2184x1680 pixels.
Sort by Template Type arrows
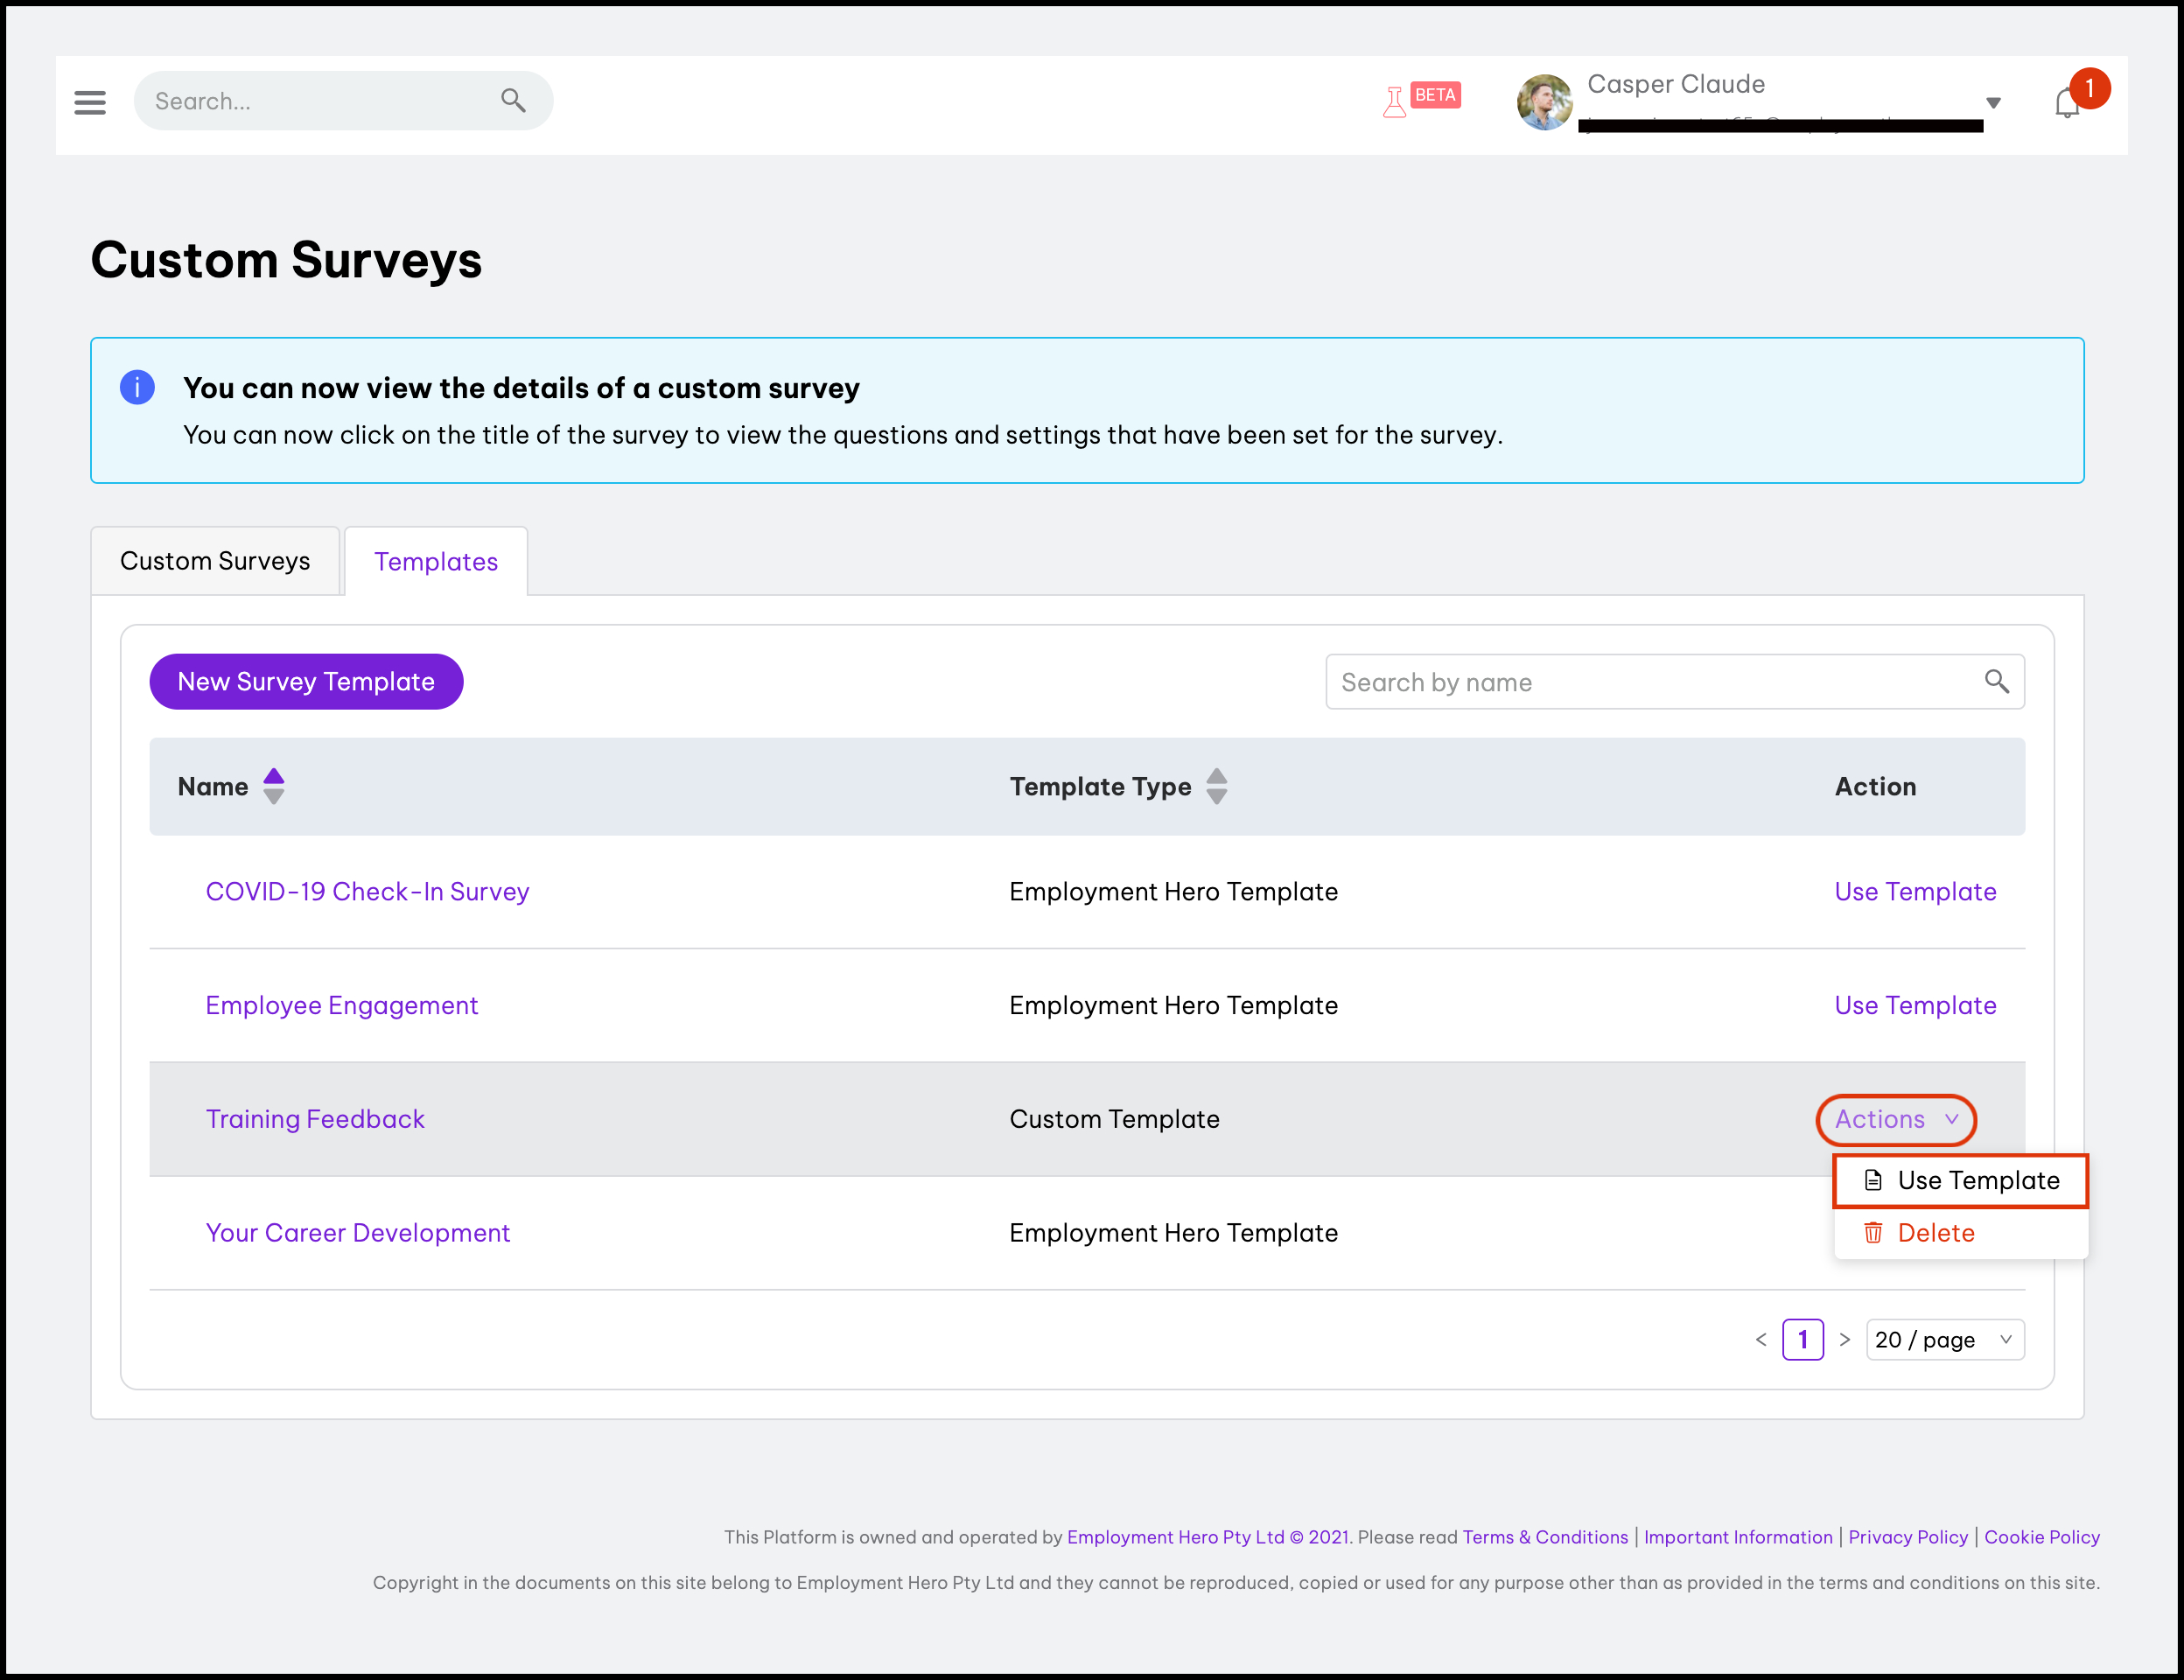(1216, 786)
